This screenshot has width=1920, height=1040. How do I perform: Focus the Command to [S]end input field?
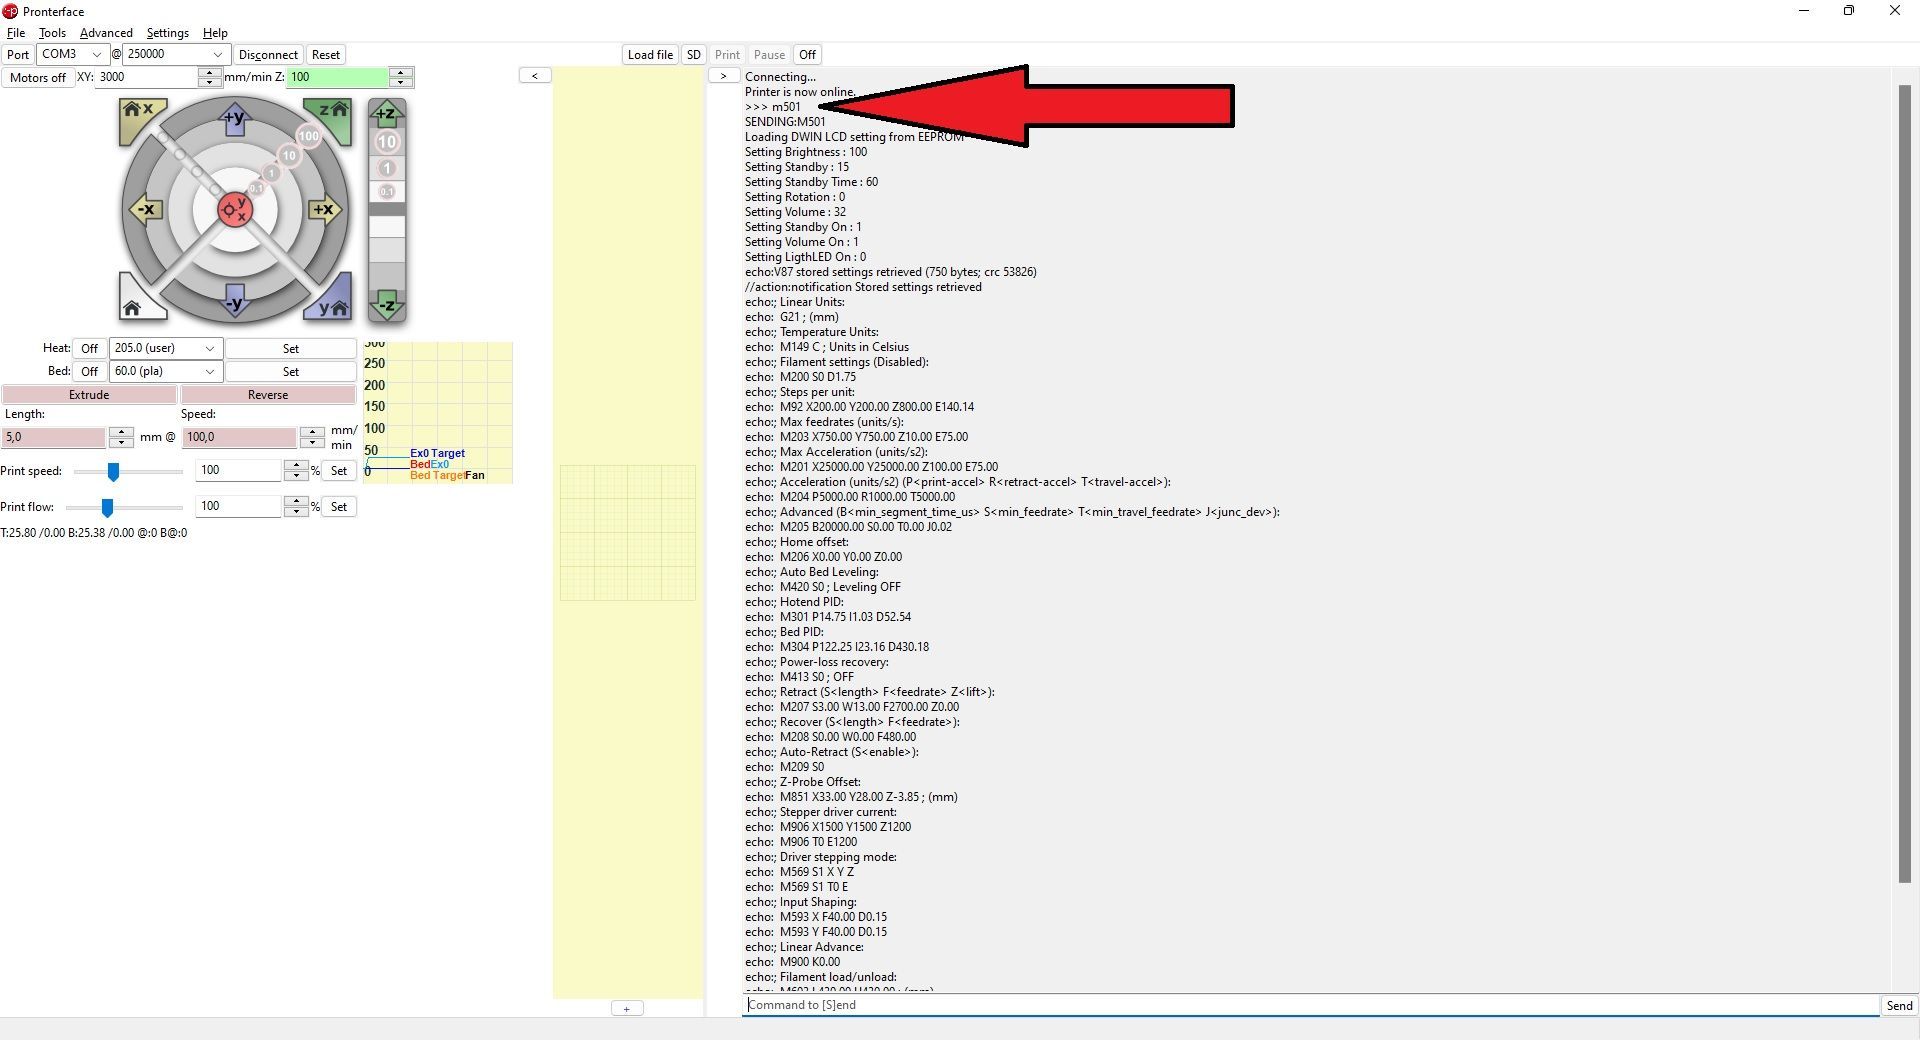(x=1310, y=1005)
